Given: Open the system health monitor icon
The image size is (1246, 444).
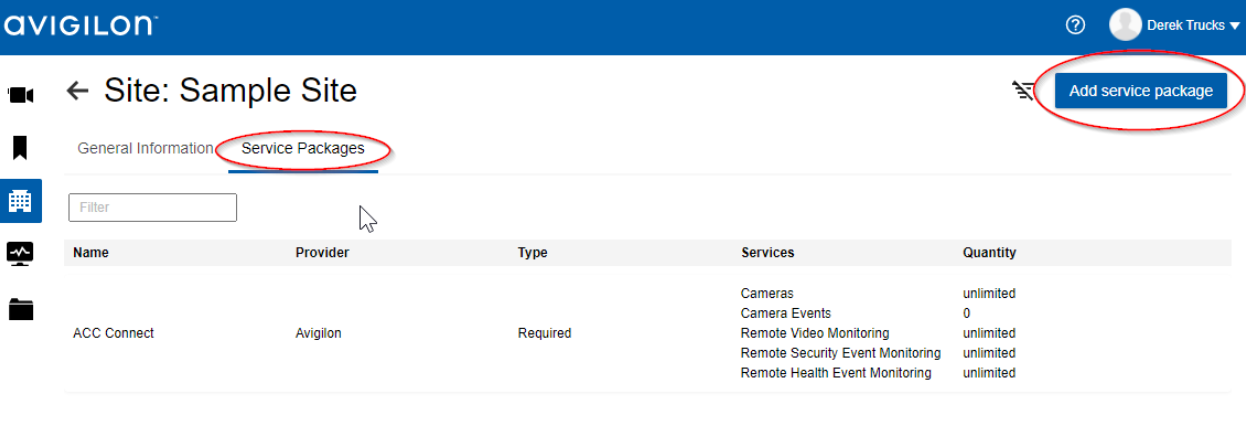Looking at the screenshot, I should pyautogui.click(x=20, y=254).
